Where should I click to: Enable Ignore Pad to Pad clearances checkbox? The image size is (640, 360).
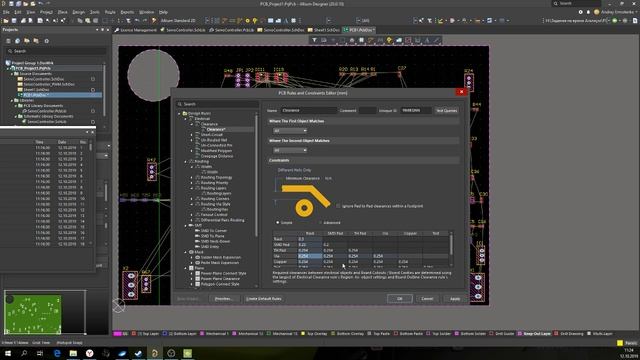pyautogui.click(x=338, y=206)
